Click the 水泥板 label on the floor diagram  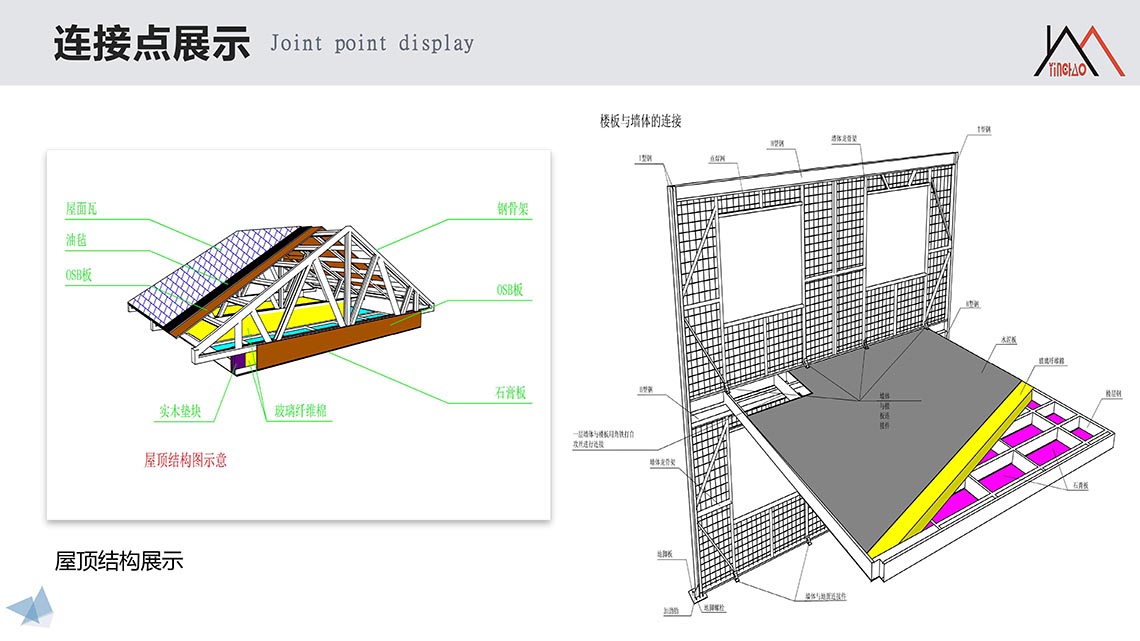pos(1005,341)
